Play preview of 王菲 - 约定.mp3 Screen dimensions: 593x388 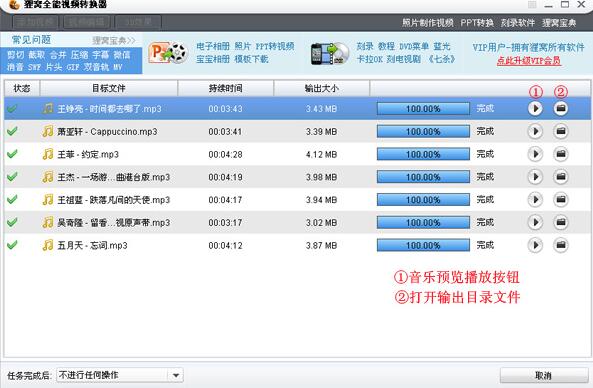pyautogui.click(x=535, y=154)
